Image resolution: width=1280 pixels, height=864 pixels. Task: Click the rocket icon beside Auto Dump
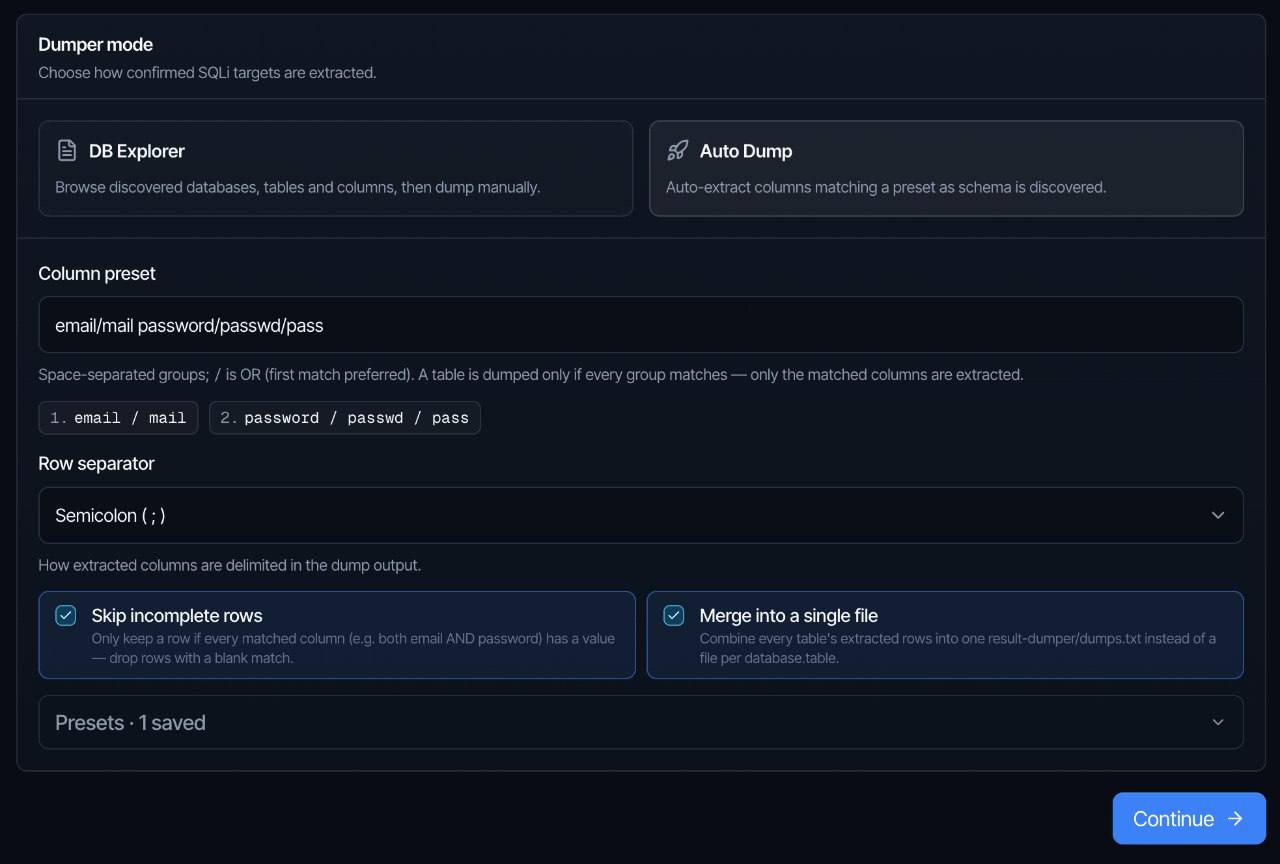tap(677, 151)
